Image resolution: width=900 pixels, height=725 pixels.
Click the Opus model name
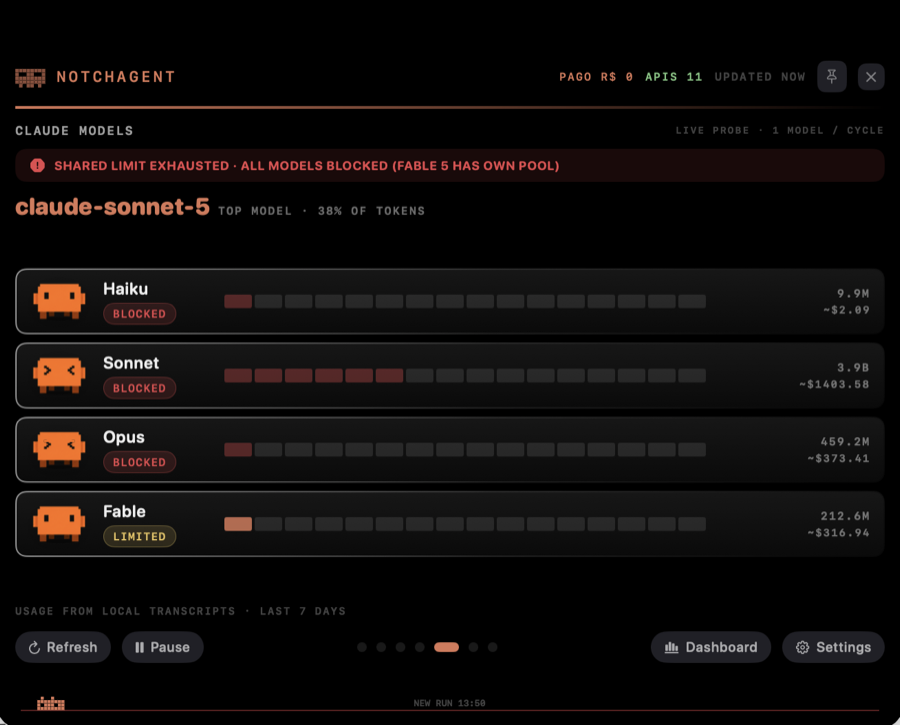(x=123, y=437)
